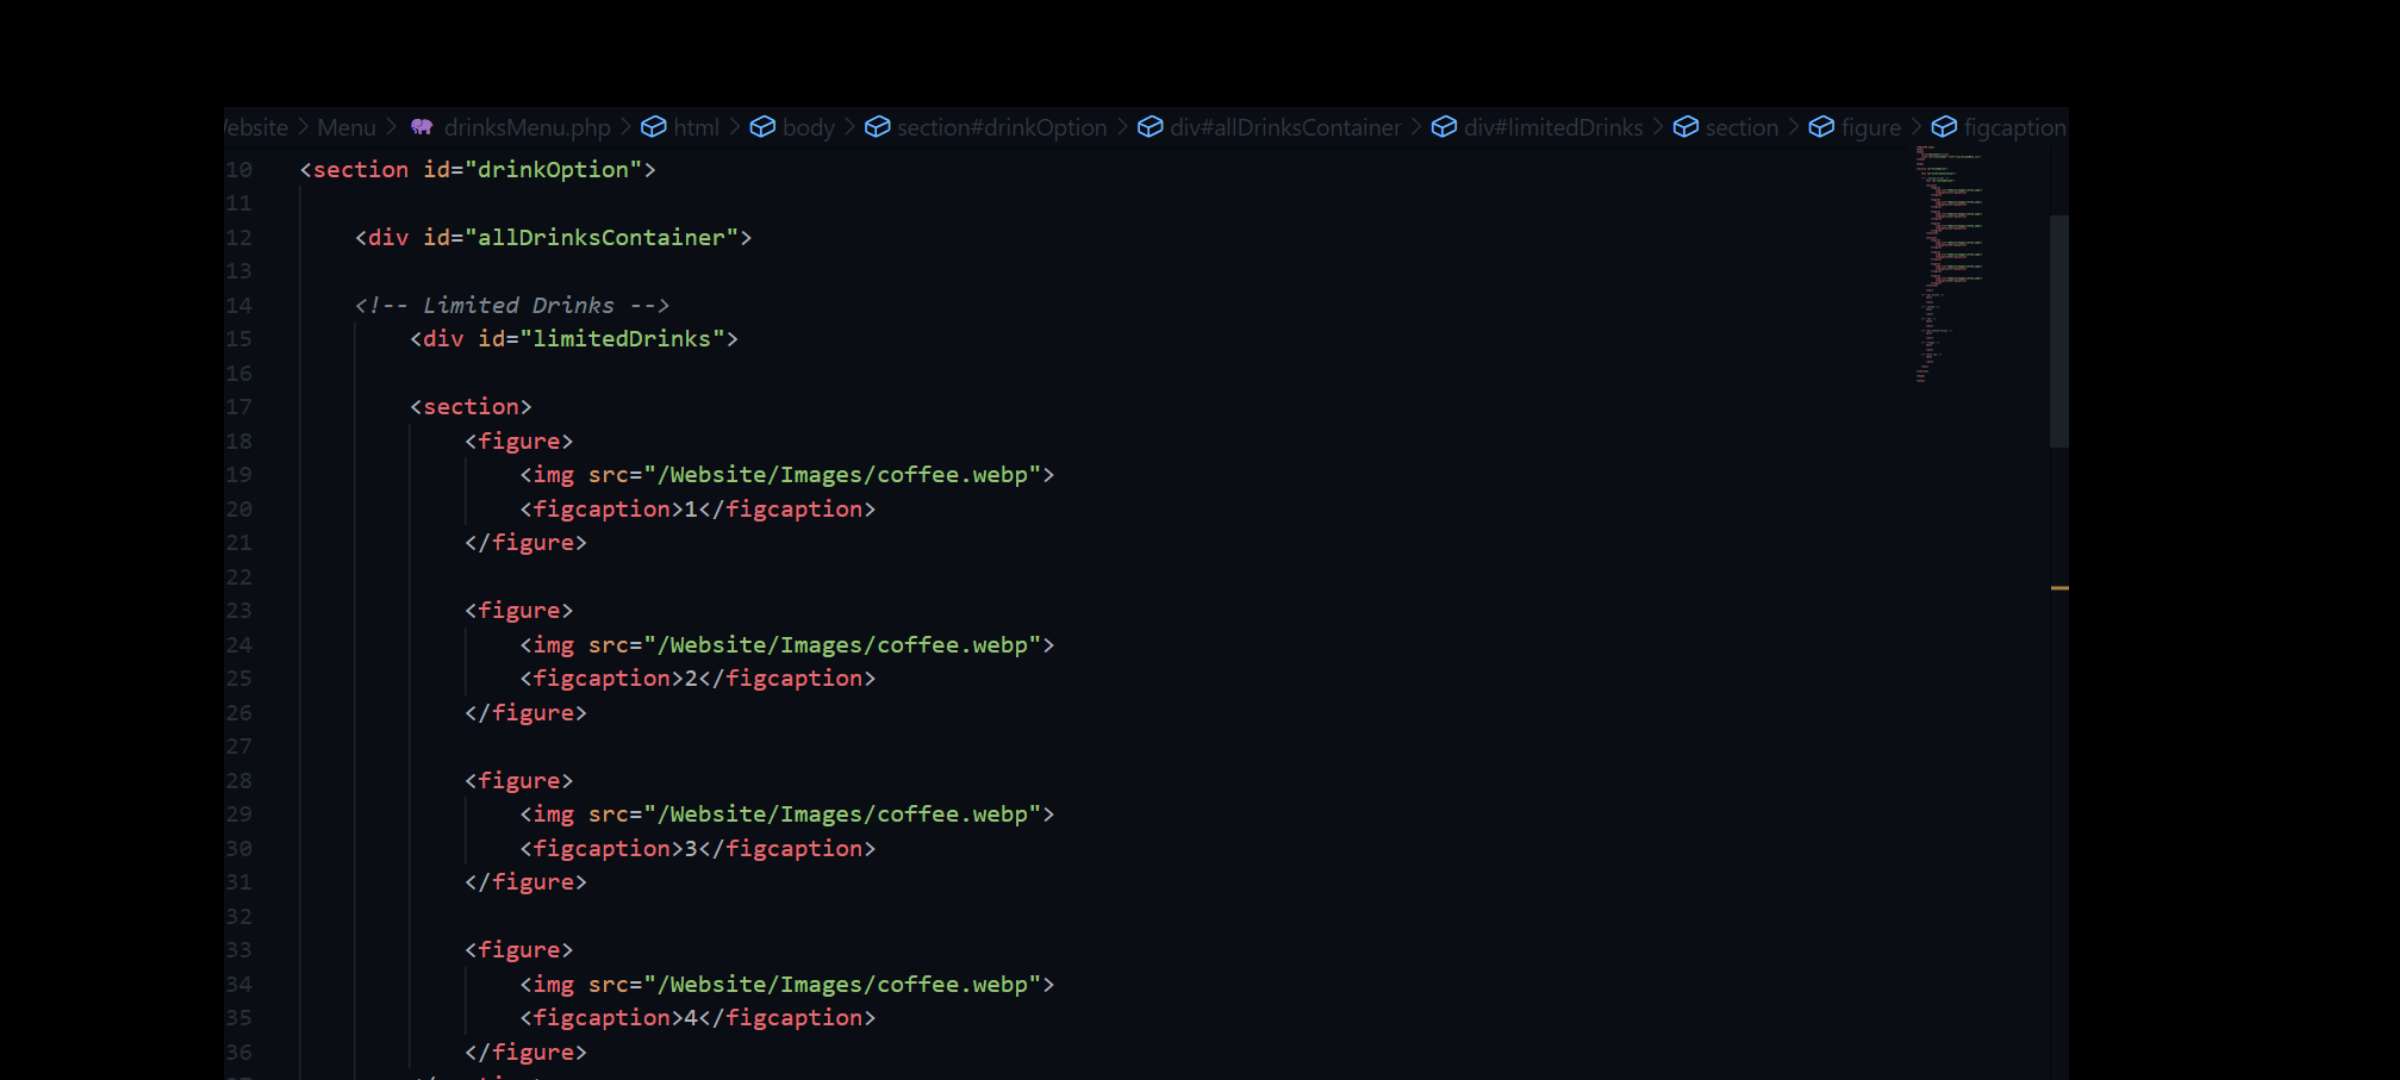Viewport: 2400px width, 1080px height.
Task: Click the div#limitedDrinks breadcrumb cube icon
Action: pos(1445,127)
